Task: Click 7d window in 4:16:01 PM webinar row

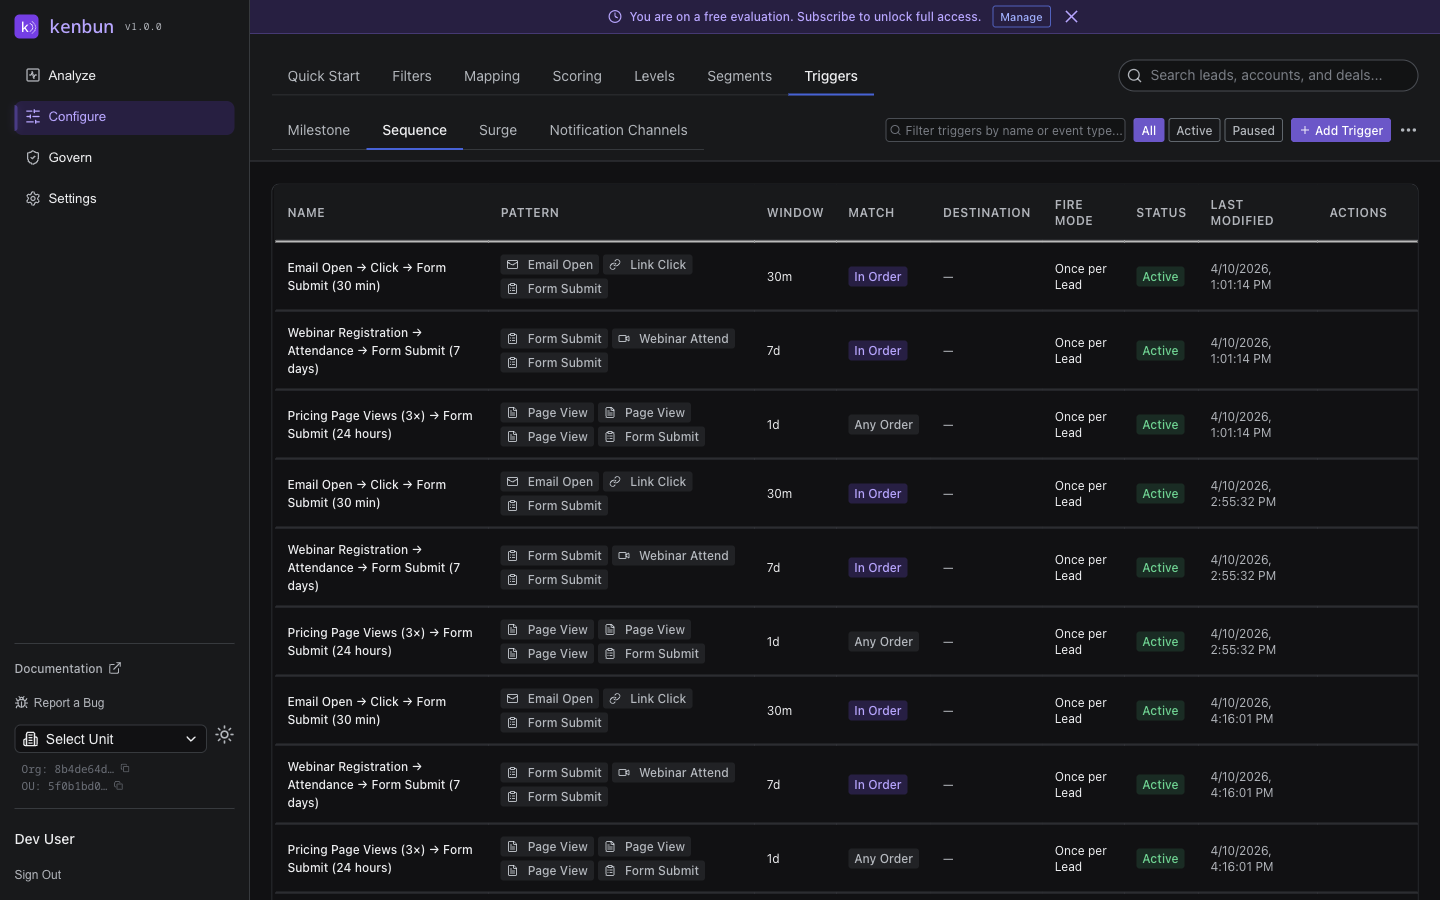Action: click(773, 785)
